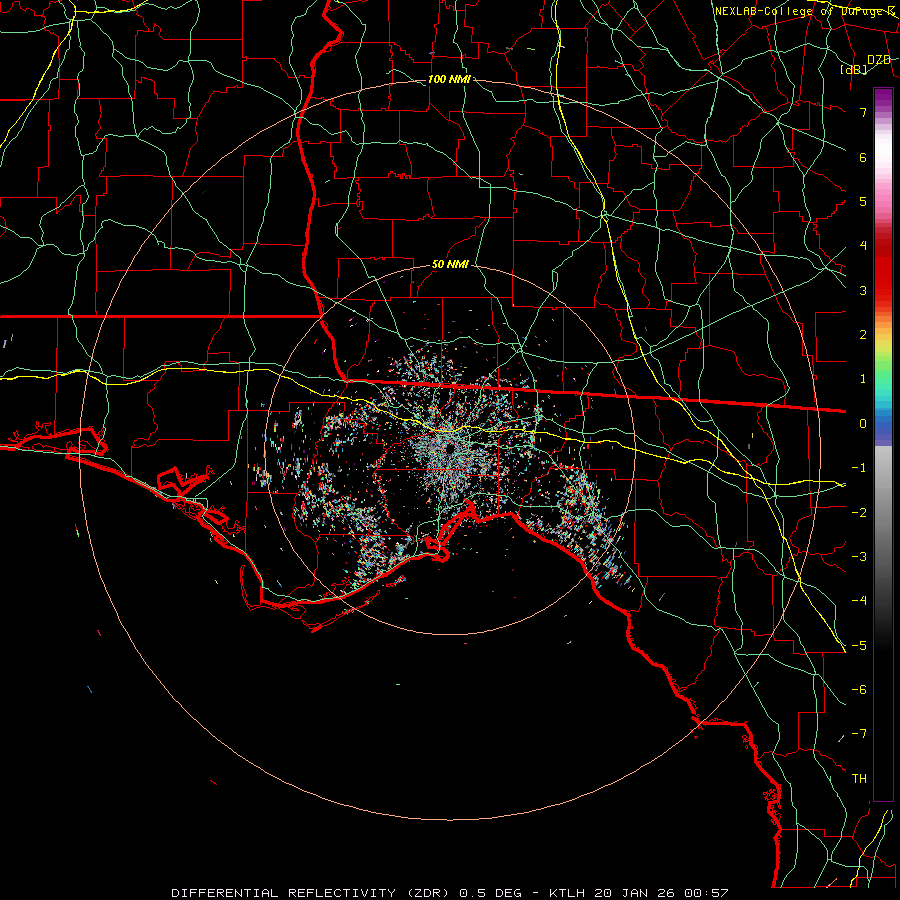900x900 pixels.
Task: Click the "-3" tick label on the color scale
Action: [859, 557]
